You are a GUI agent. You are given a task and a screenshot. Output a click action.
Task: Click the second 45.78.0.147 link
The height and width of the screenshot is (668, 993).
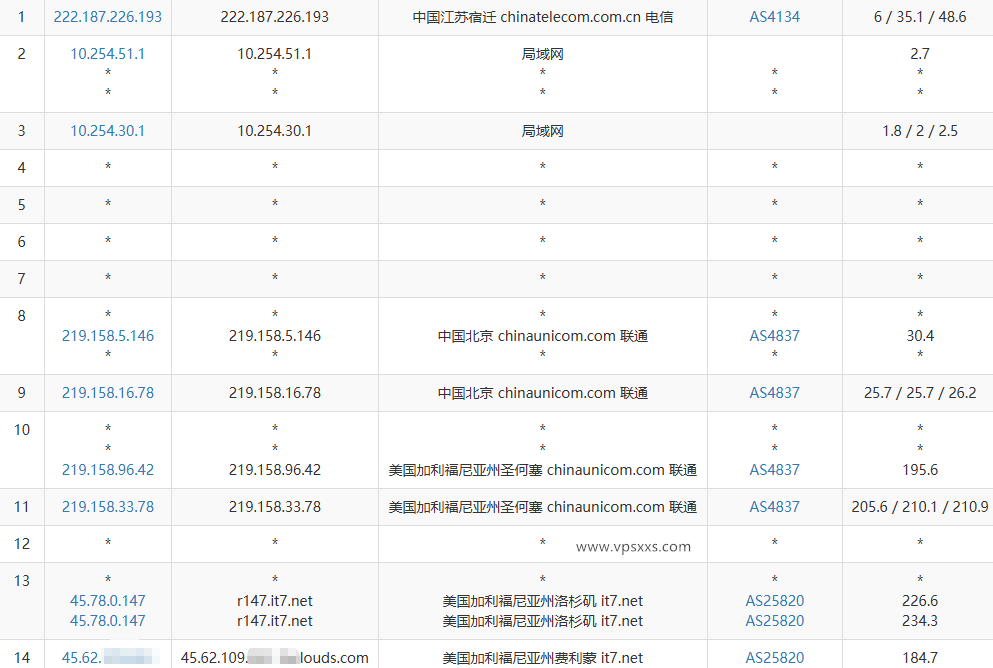tap(108, 621)
